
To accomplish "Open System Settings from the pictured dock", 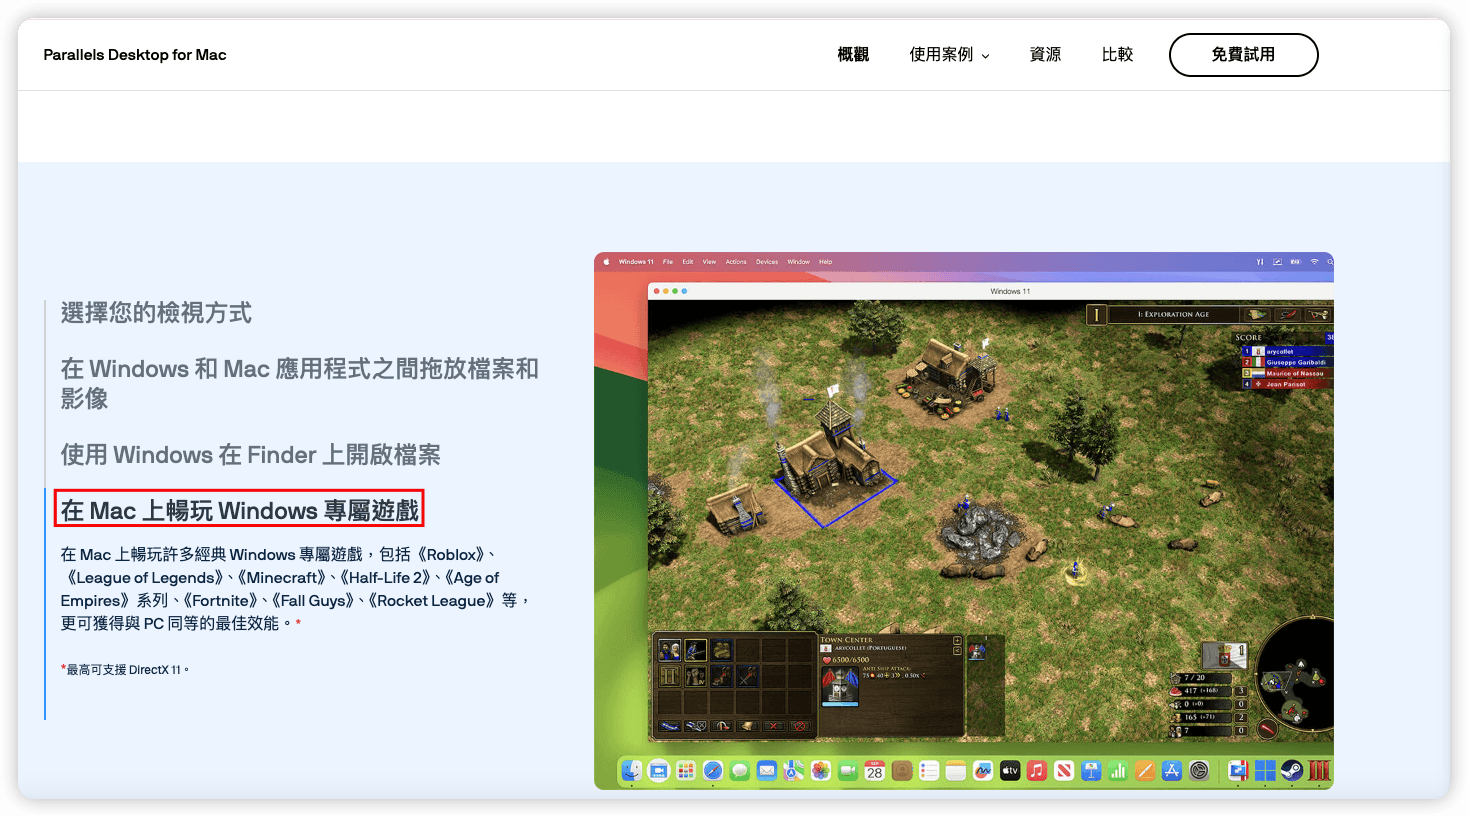I will coord(1199,771).
